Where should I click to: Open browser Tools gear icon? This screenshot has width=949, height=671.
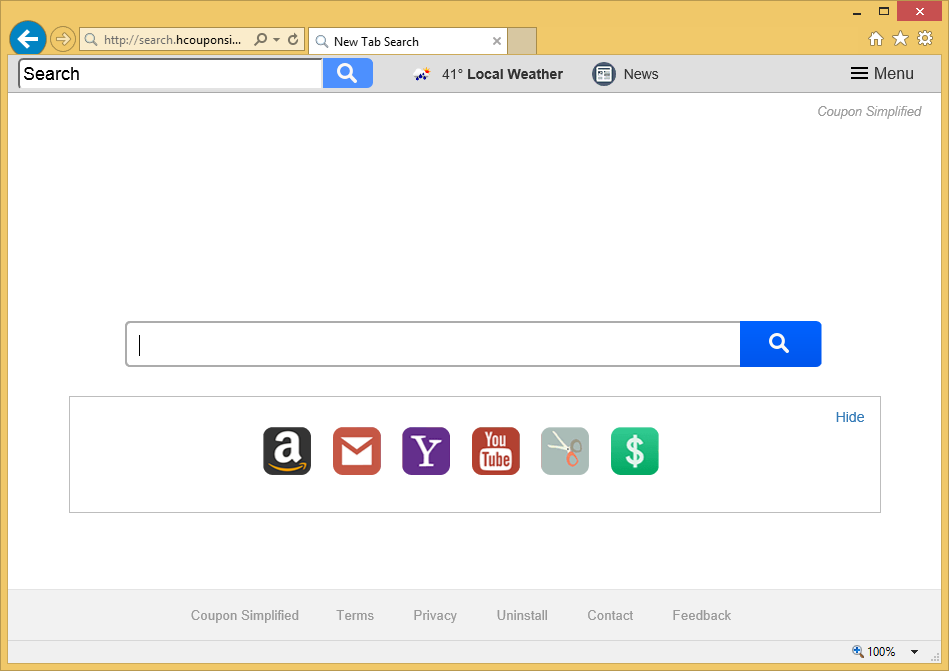tap(925, 39)
